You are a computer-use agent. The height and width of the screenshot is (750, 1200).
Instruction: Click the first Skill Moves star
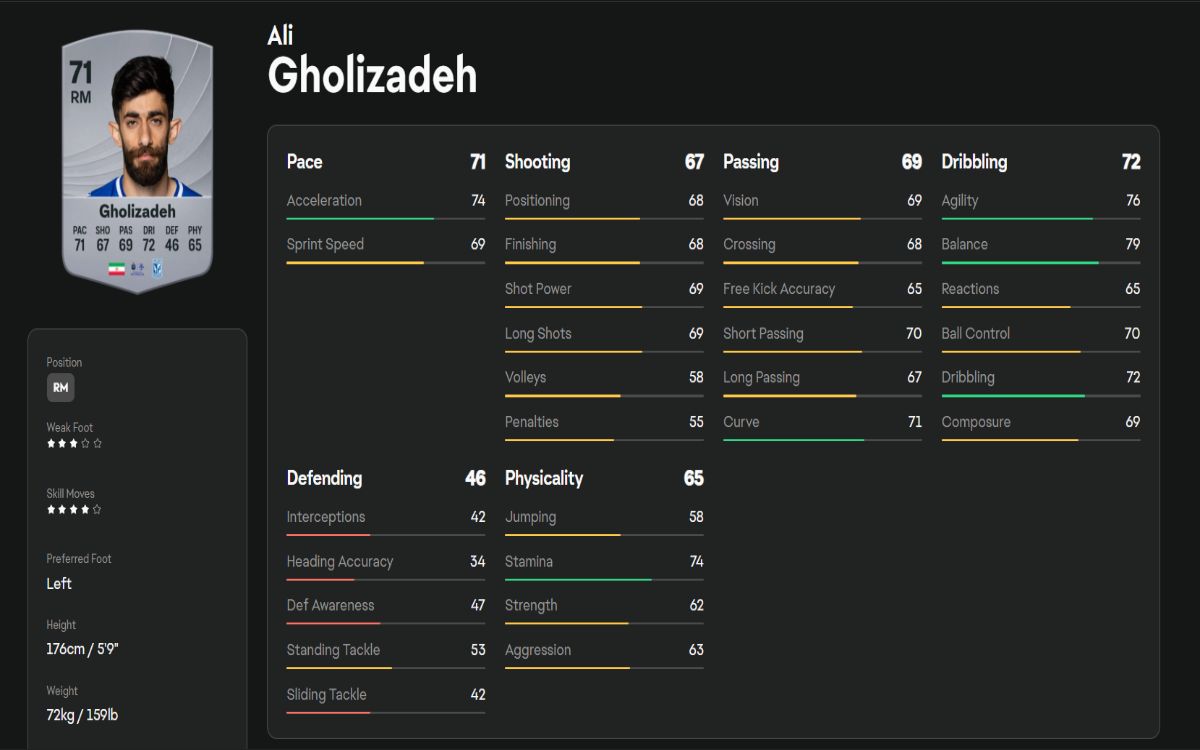[x=51, y=509]
